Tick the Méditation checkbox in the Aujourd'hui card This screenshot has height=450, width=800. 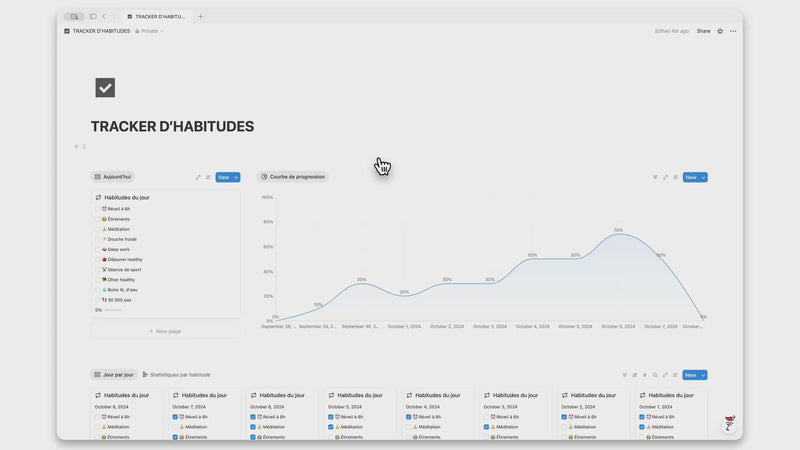pyautogui.click(x=98, y=229)
